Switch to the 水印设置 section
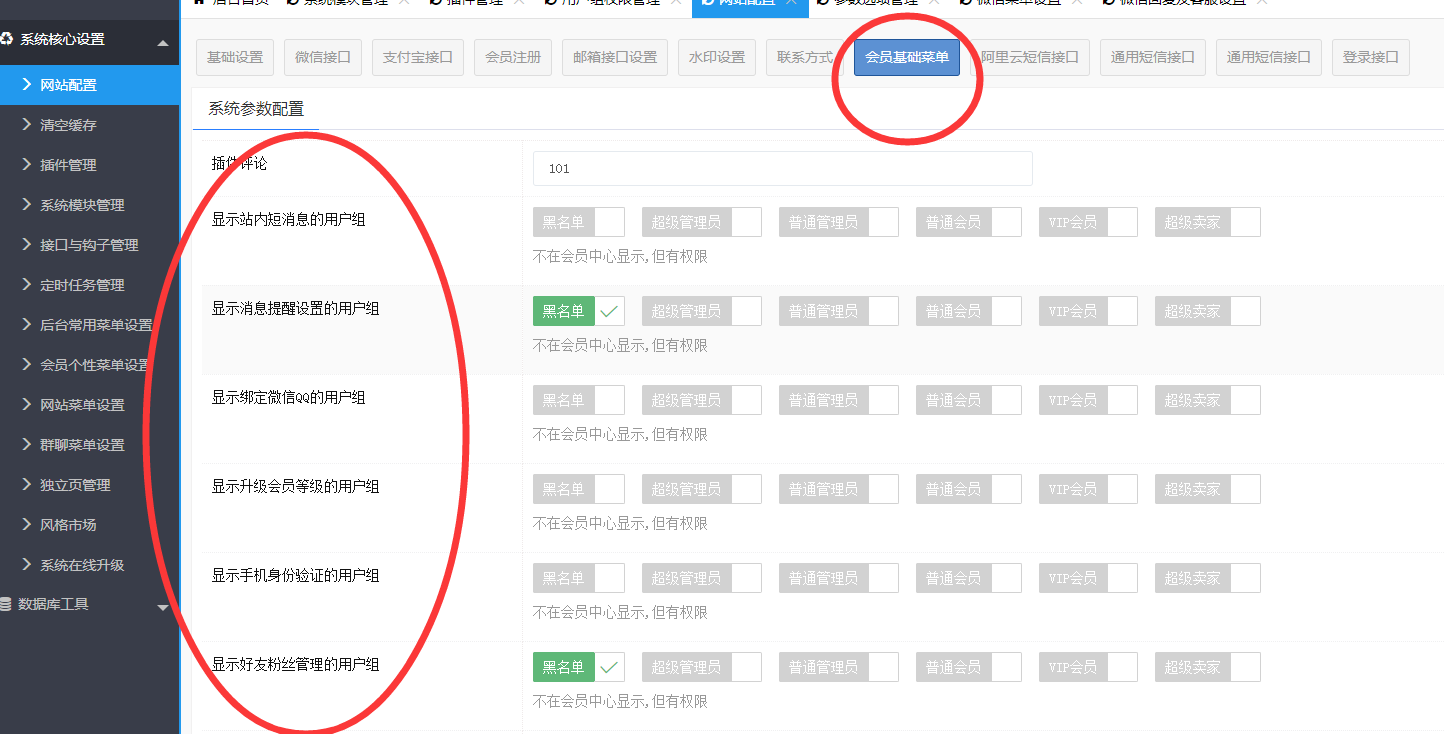1444x734 pixels. pos(717,57)
